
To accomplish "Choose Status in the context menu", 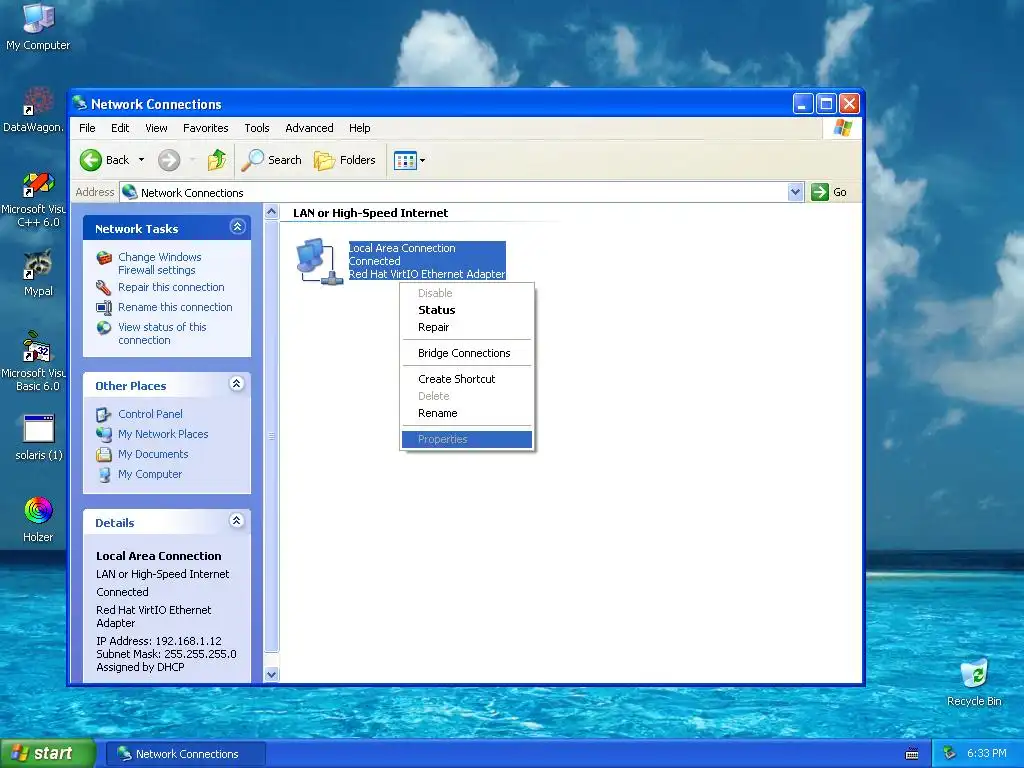I will click(467, 310).
